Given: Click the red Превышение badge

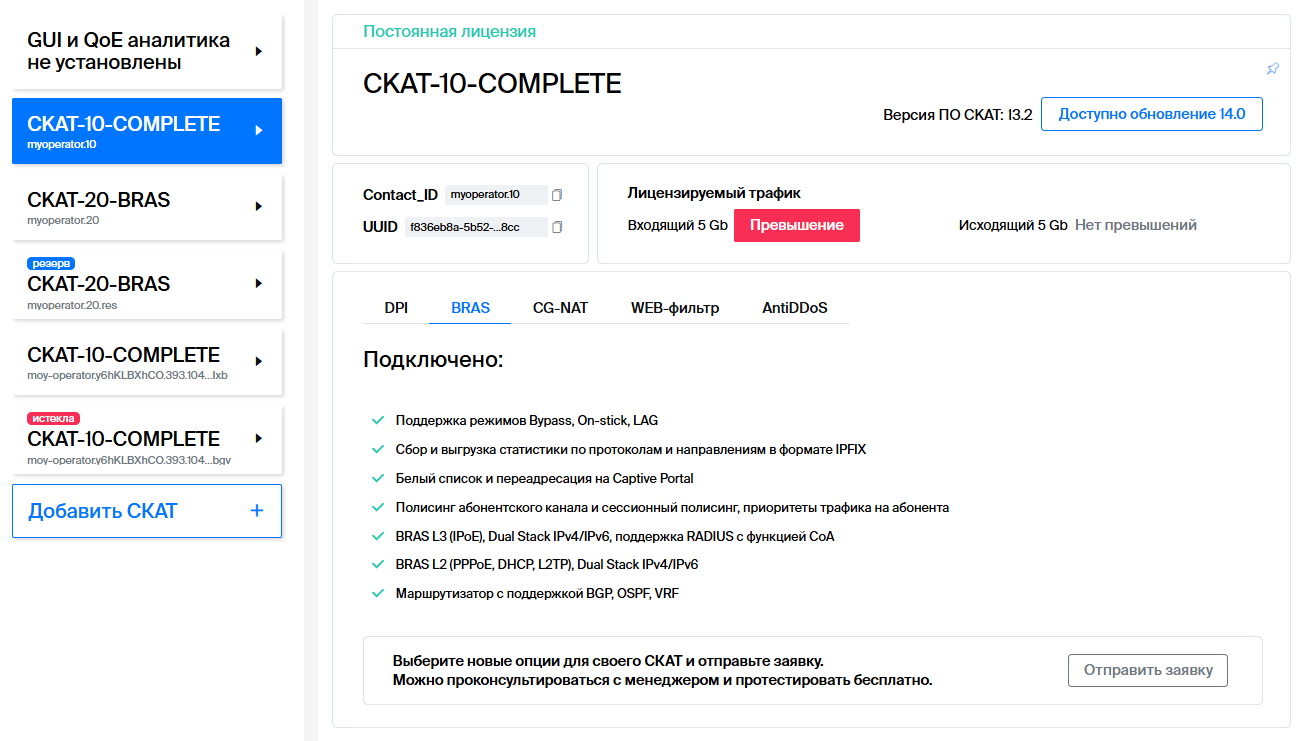Looking at the screenshot, I should 796,225.
